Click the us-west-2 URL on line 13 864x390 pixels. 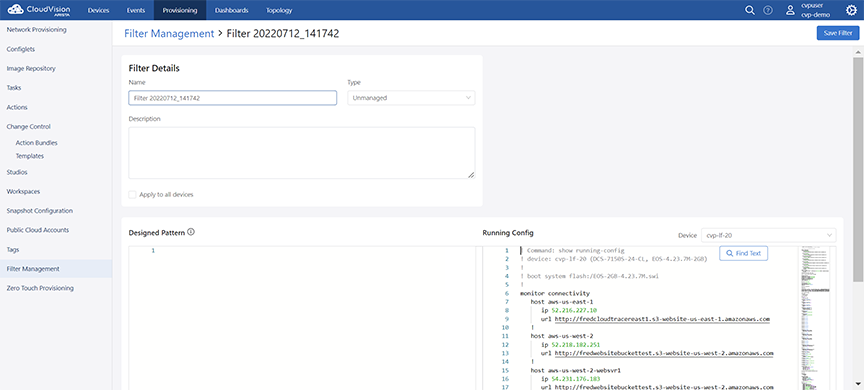point(664,353)
